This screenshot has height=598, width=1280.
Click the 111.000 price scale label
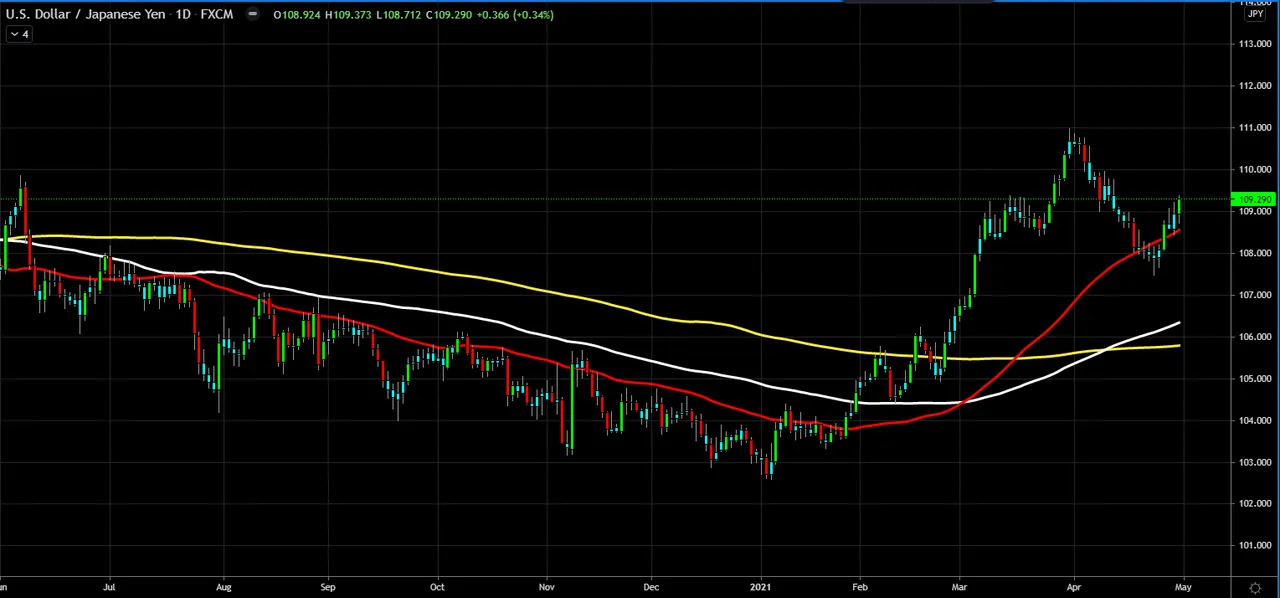pos(1255,128)
